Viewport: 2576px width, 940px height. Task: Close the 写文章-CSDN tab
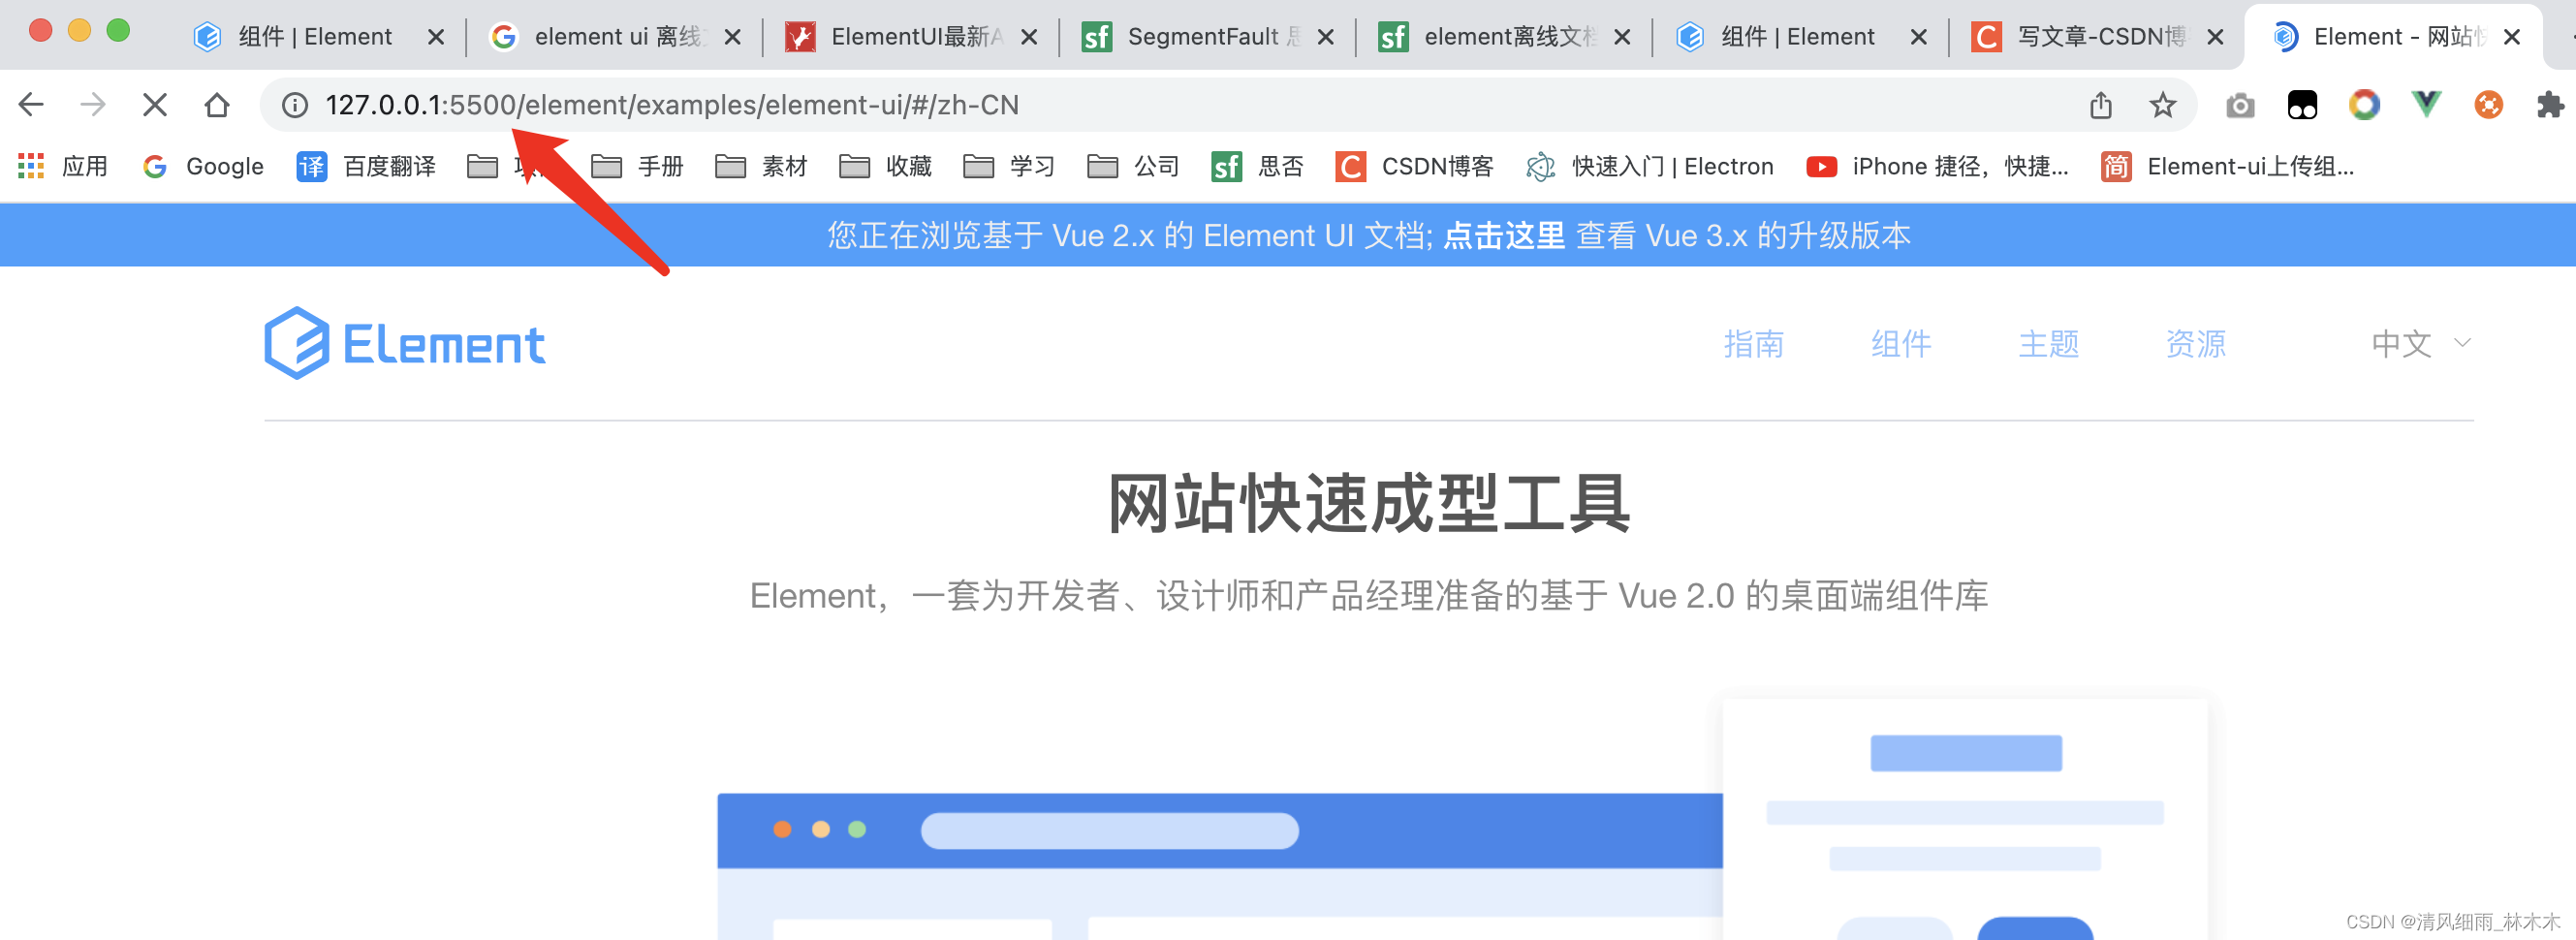tap(2215, 37)
